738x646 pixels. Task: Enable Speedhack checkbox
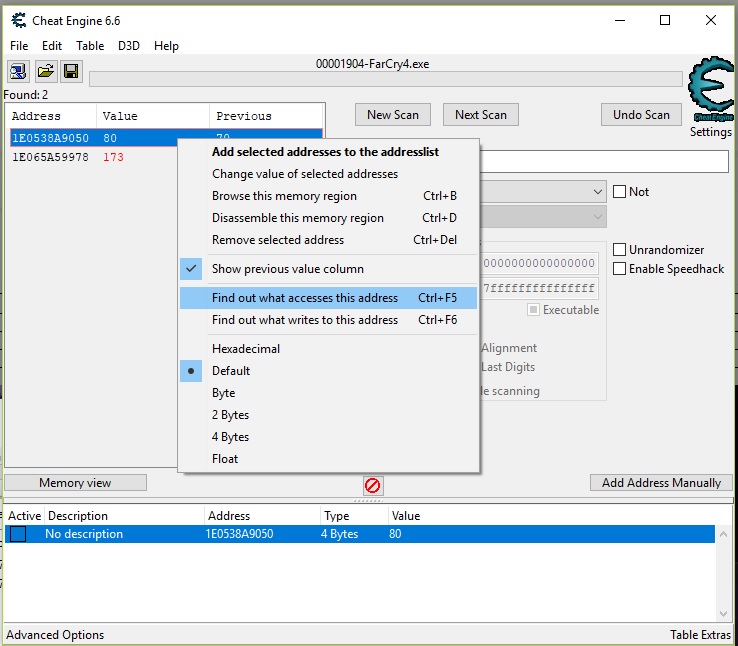[620, 268]
